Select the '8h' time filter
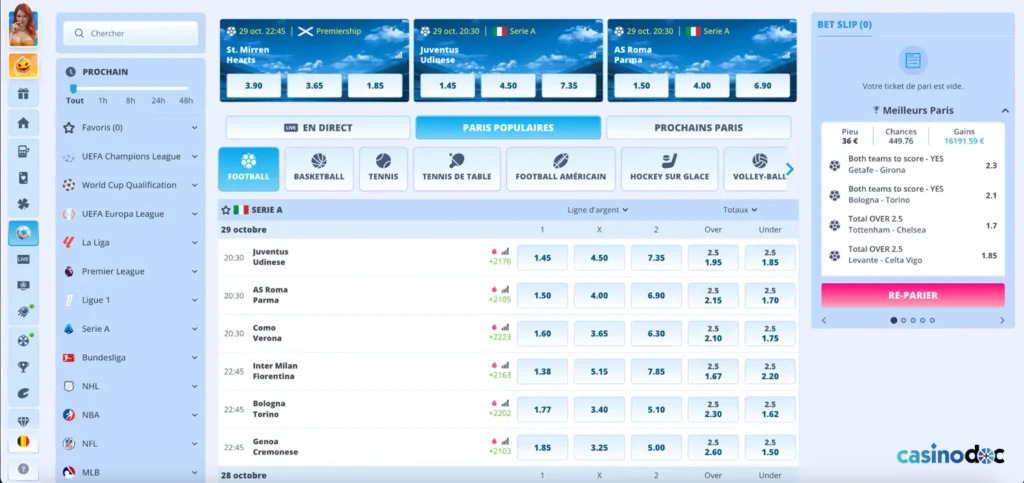This screenshot has height=483, width=1024. point(131,101)
